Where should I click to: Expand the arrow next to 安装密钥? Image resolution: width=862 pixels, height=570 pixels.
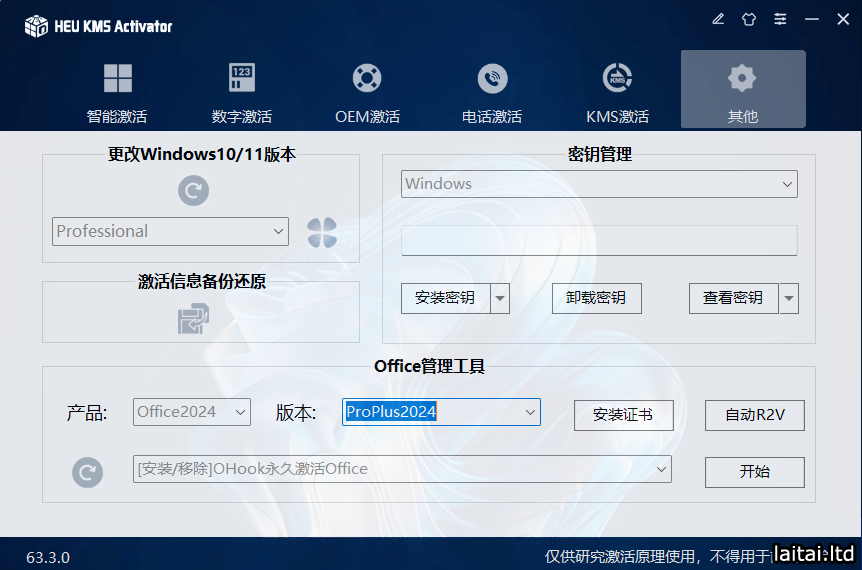point(500,298)
